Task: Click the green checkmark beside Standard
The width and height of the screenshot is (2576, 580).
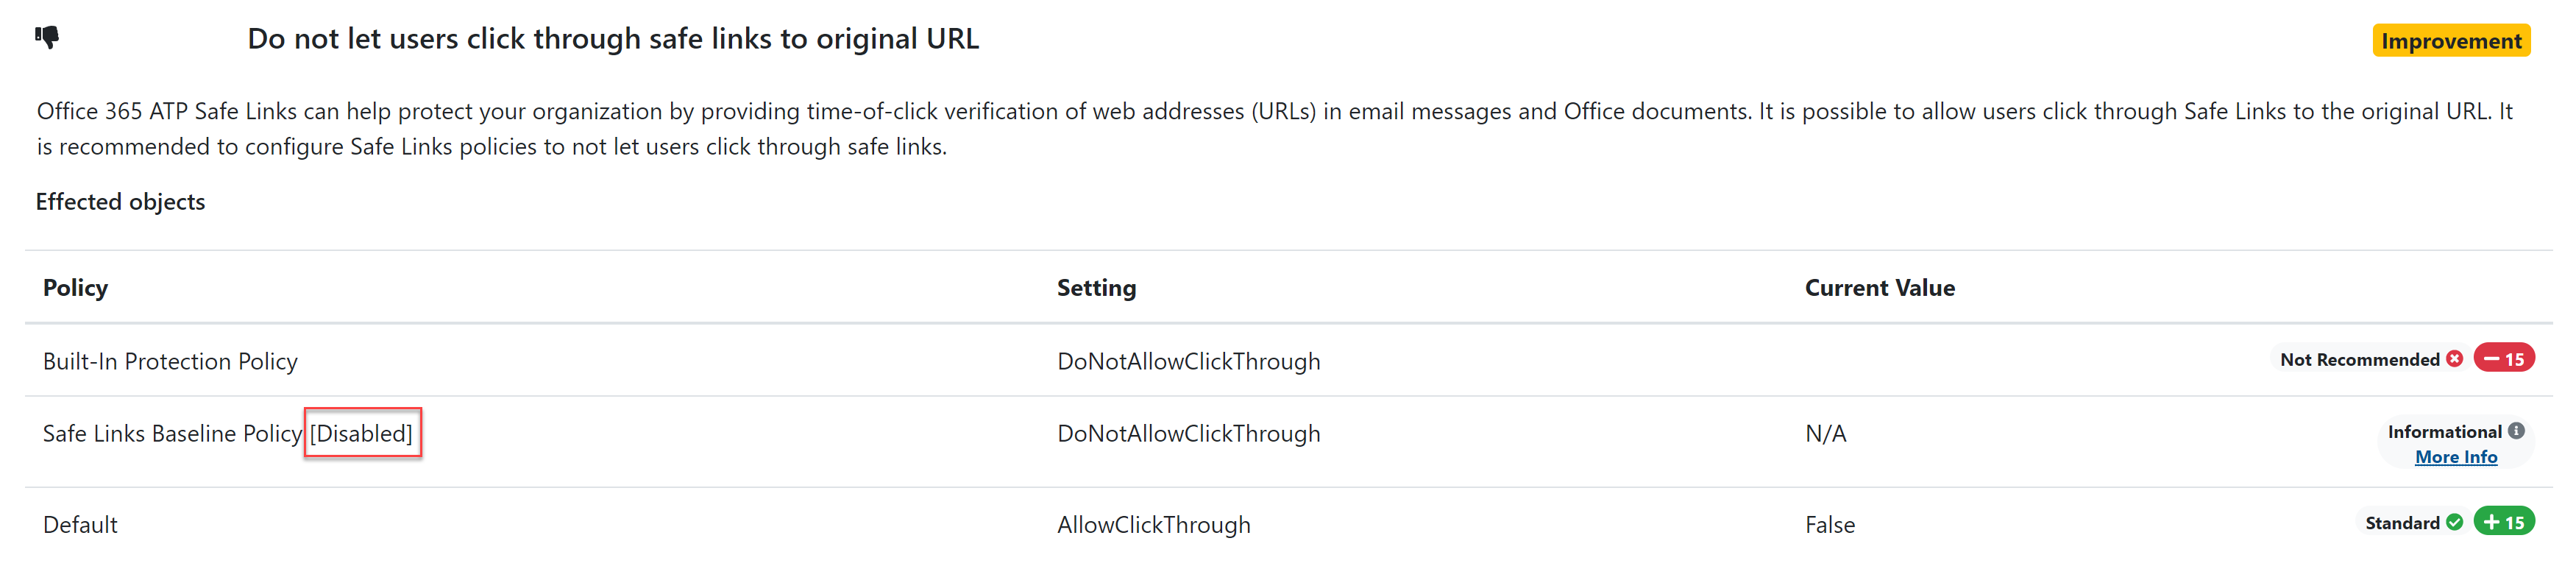Action: point(2455,521)
